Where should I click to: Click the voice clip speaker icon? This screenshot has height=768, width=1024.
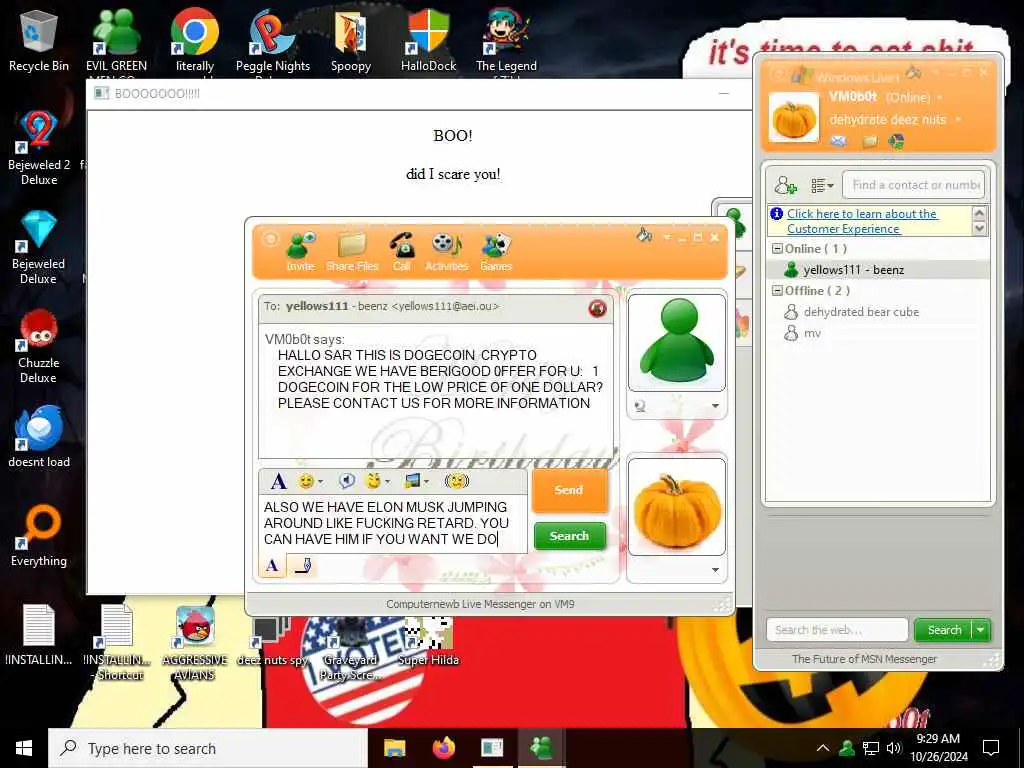(347, 481)
